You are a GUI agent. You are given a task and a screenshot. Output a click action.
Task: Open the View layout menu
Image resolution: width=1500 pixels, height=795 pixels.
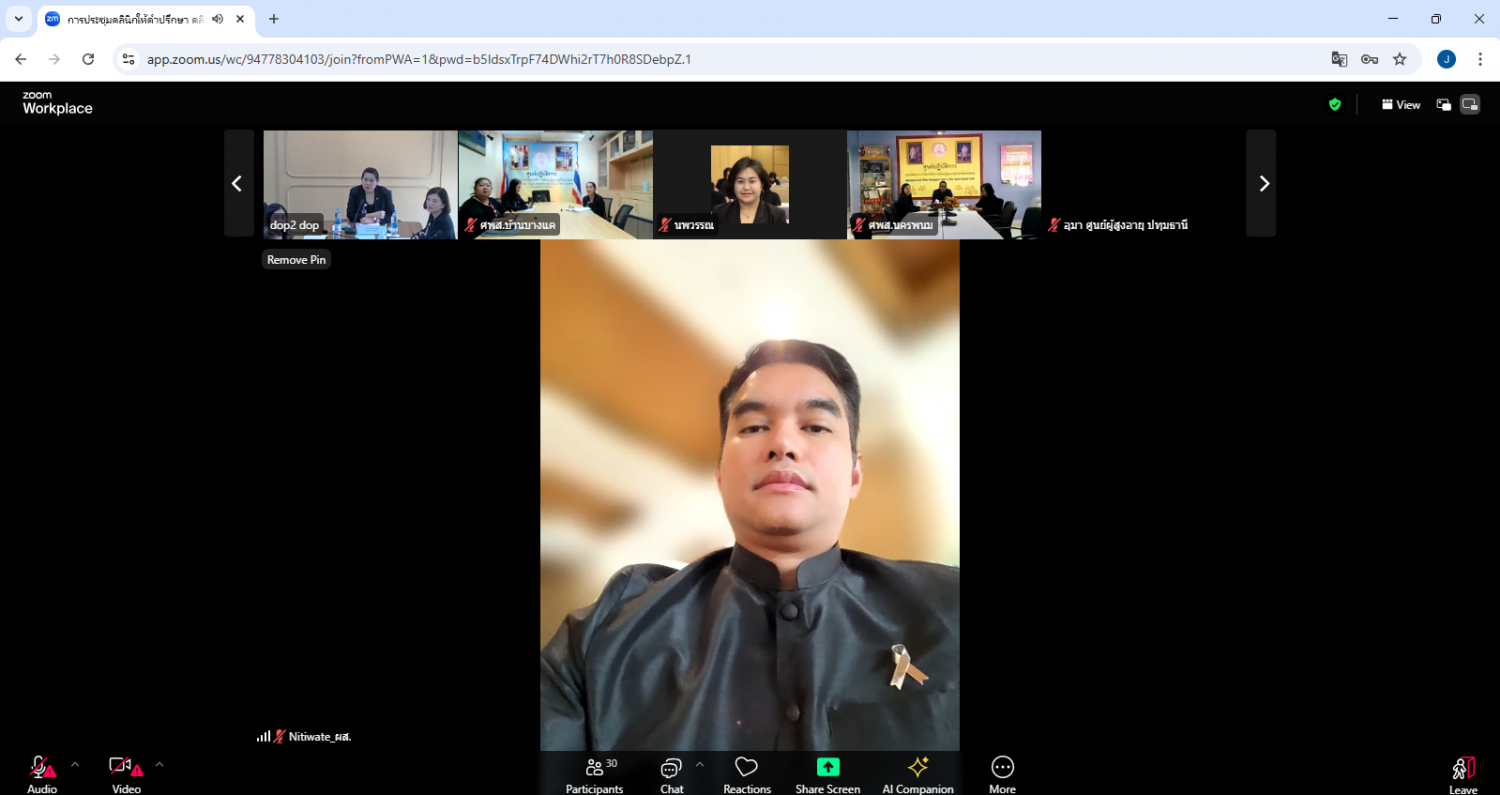click(x=1401, y=104)
